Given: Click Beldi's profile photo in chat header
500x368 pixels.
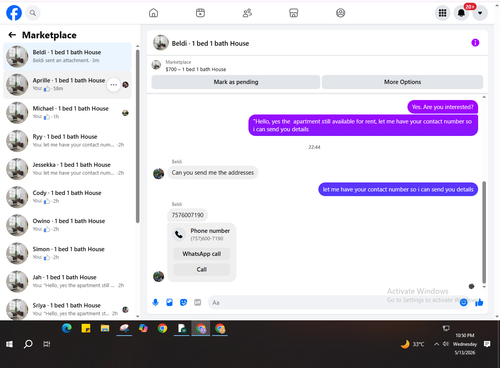Looking at the screenshot, I should coord(161,43).
